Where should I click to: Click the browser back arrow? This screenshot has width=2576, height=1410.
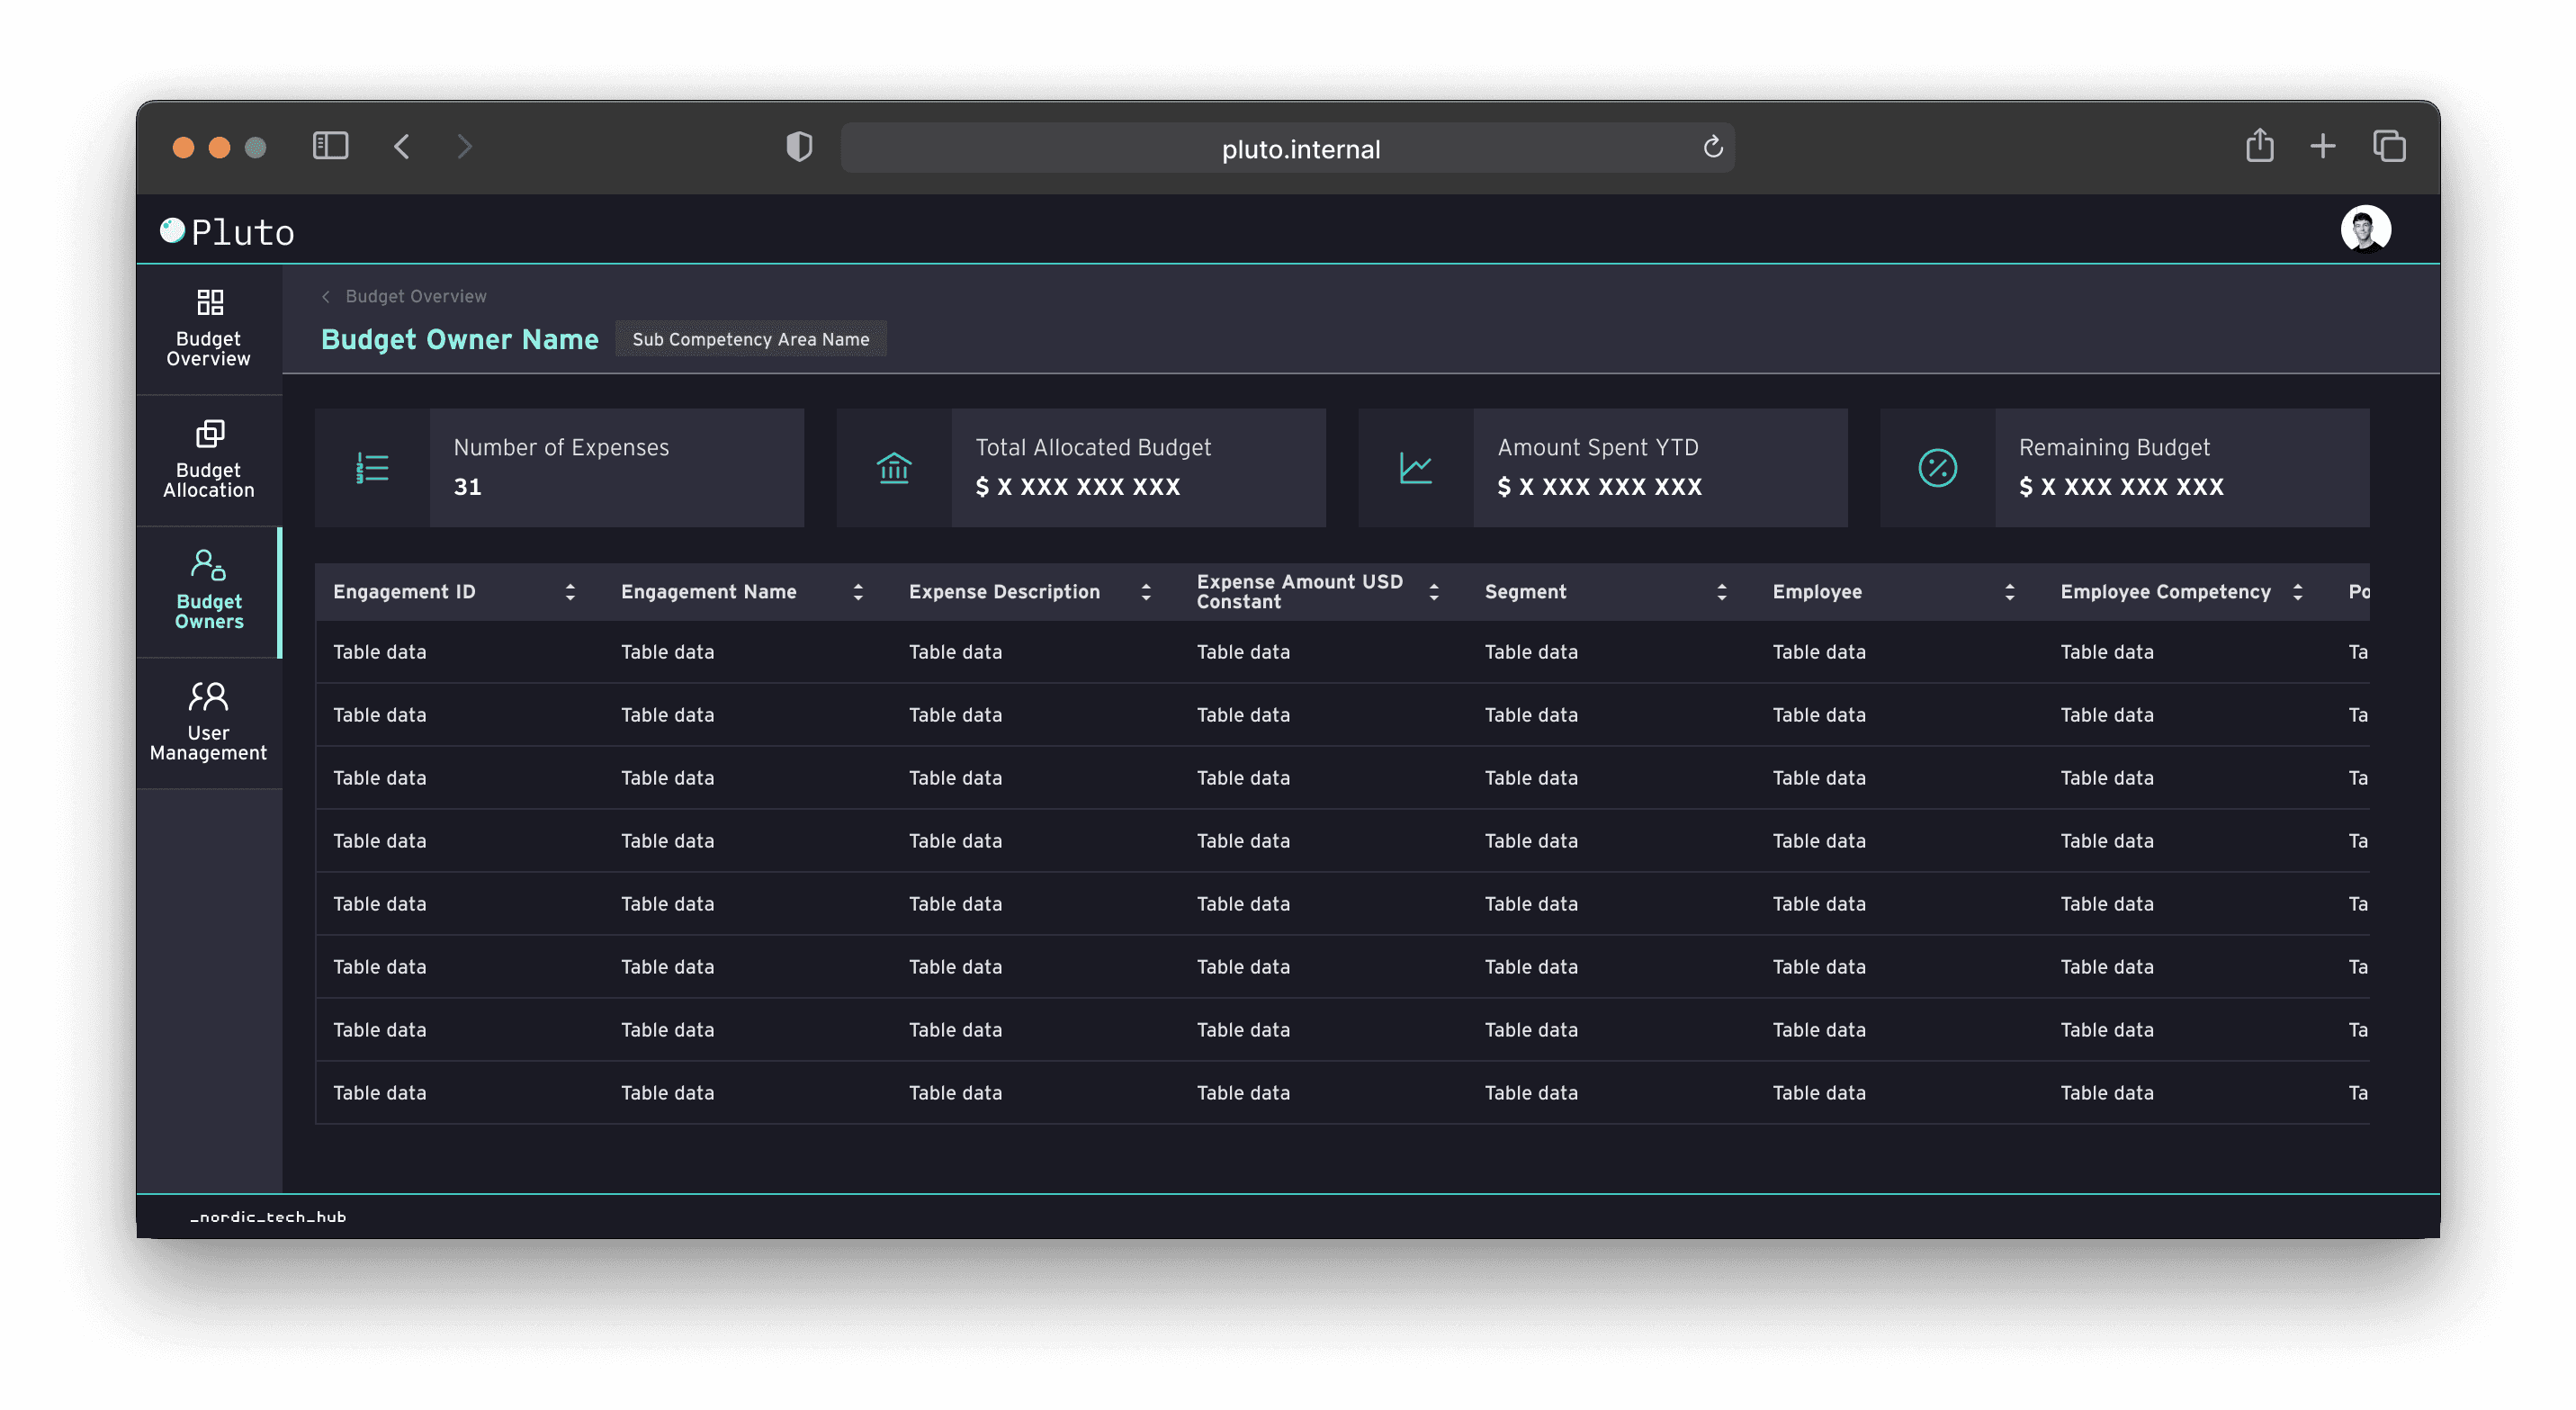point(402,147)
